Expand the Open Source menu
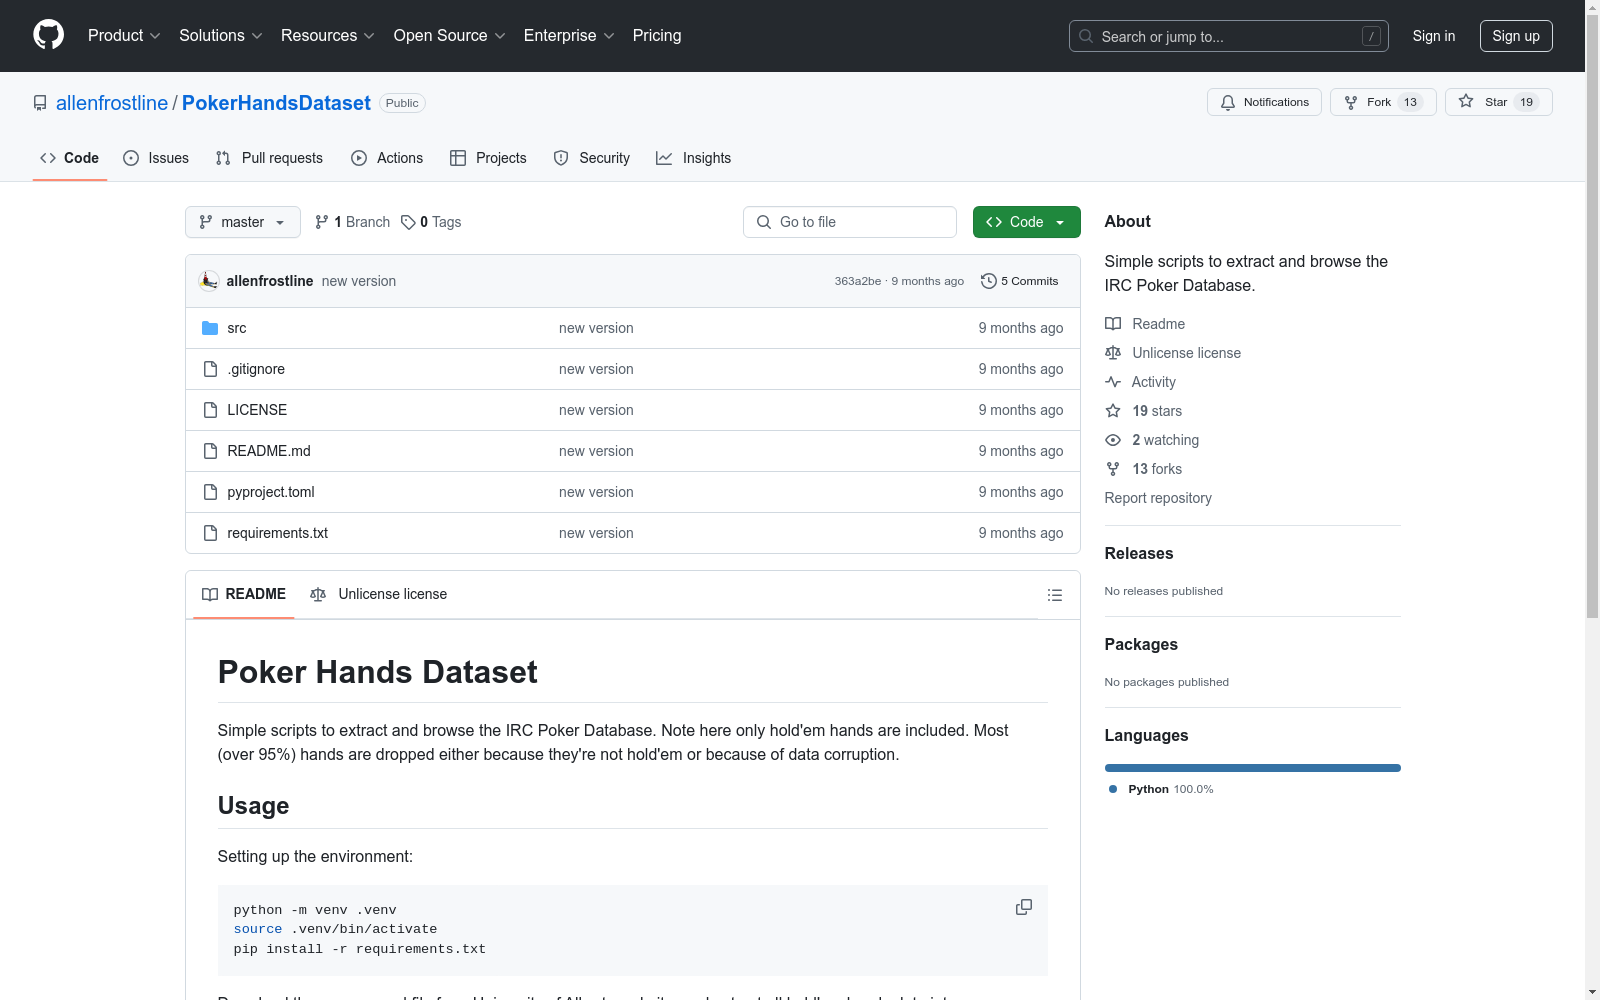1600x1000 pixels. (450, 35)
